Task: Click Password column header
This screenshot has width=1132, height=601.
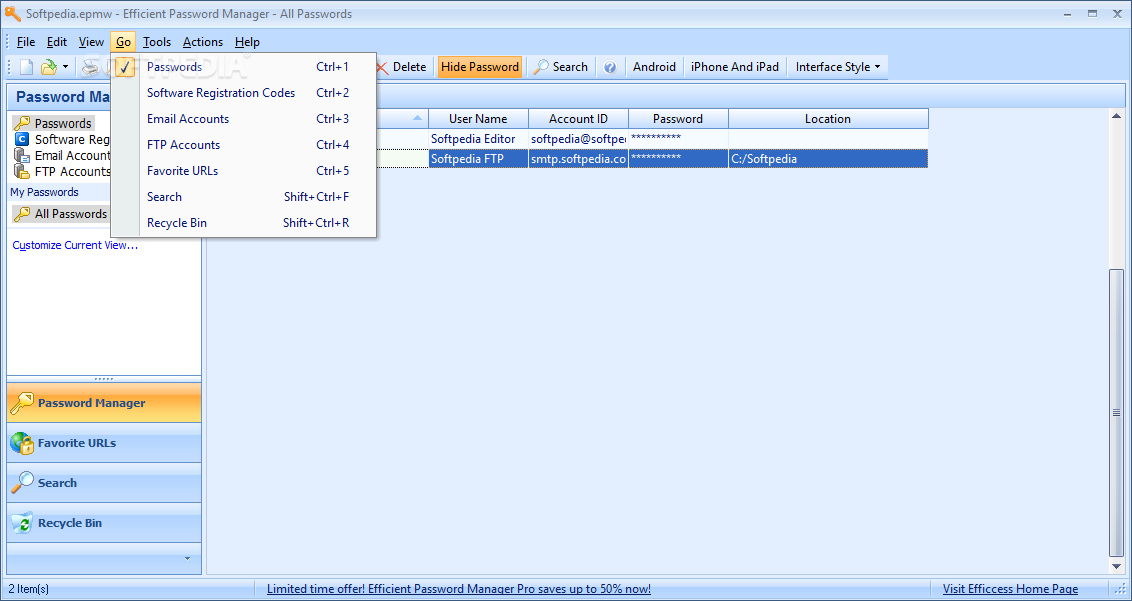Action: [678, 118]
